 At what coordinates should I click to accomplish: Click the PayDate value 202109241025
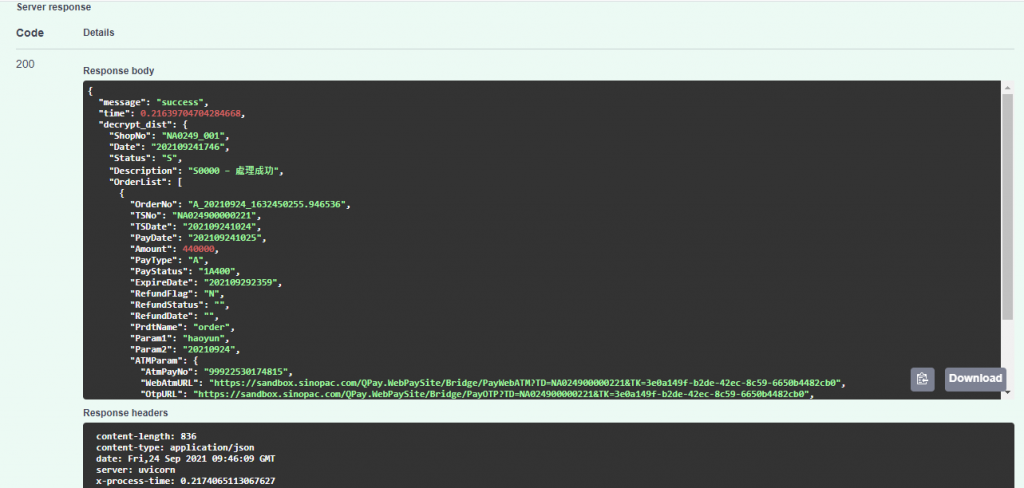coord(226,238)
